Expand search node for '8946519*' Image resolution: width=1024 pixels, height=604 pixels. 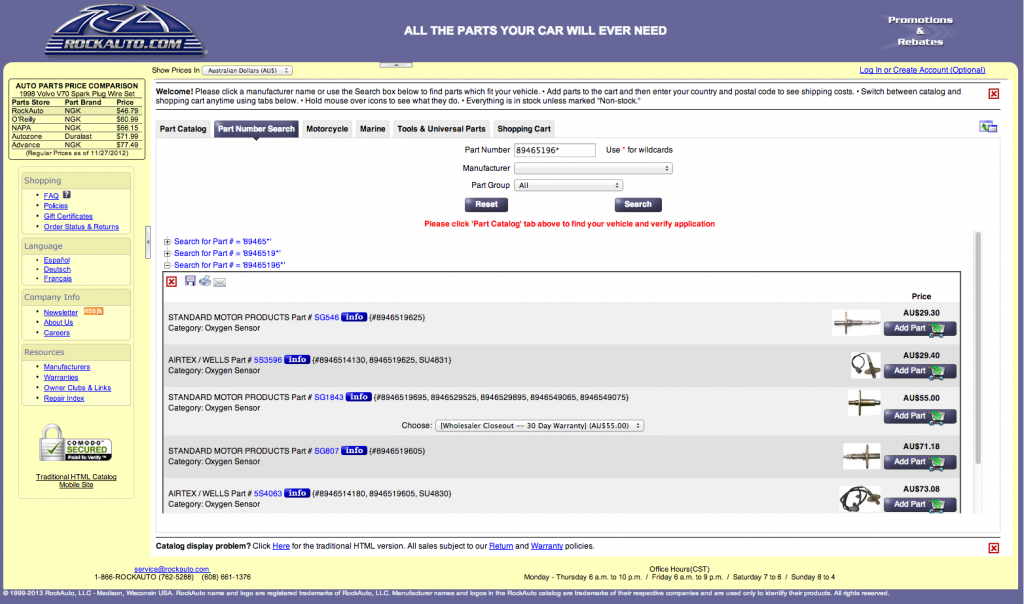click(167, 253)
